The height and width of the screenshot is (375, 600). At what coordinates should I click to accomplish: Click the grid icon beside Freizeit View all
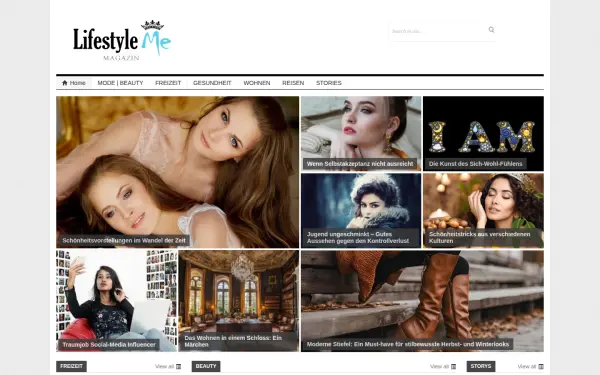click(178, 367)
